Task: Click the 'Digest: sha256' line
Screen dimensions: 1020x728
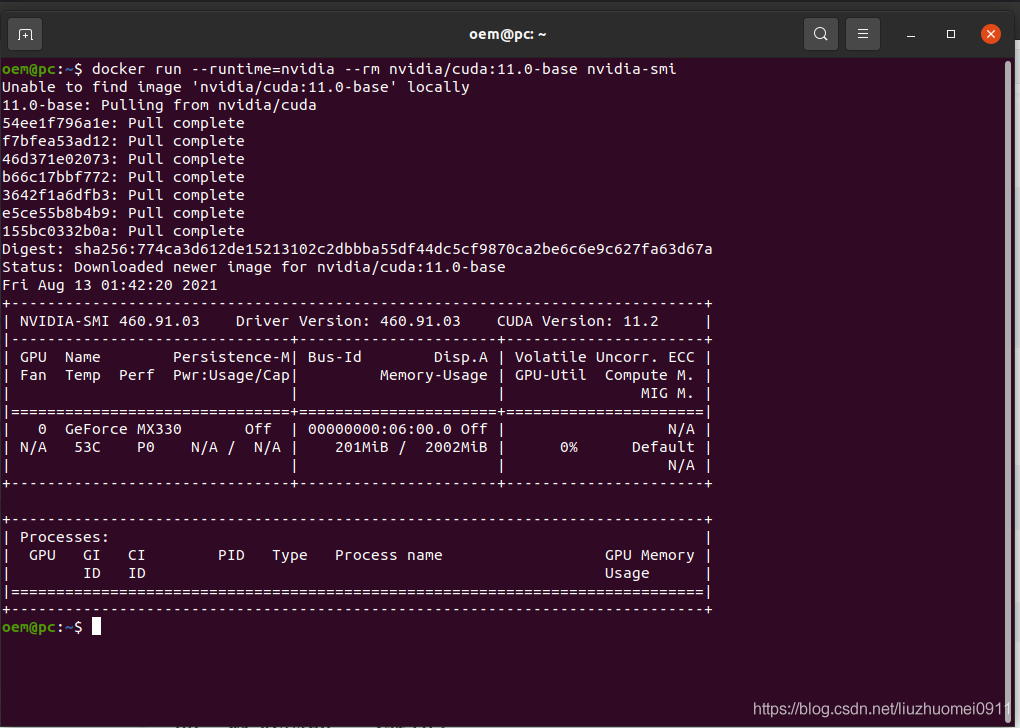Action: [357, 249]
